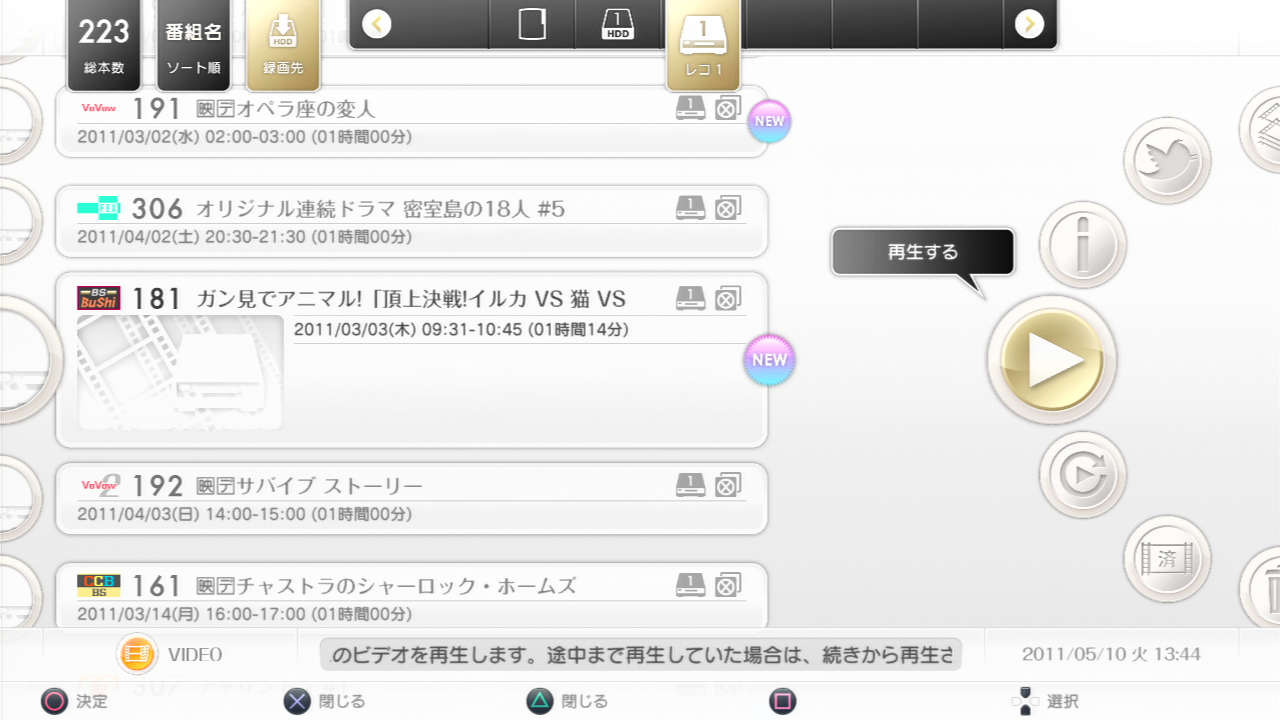The image size is (1280, 720).
Task: Click the recorder drive icon on row 191
Action: point(690,108)
